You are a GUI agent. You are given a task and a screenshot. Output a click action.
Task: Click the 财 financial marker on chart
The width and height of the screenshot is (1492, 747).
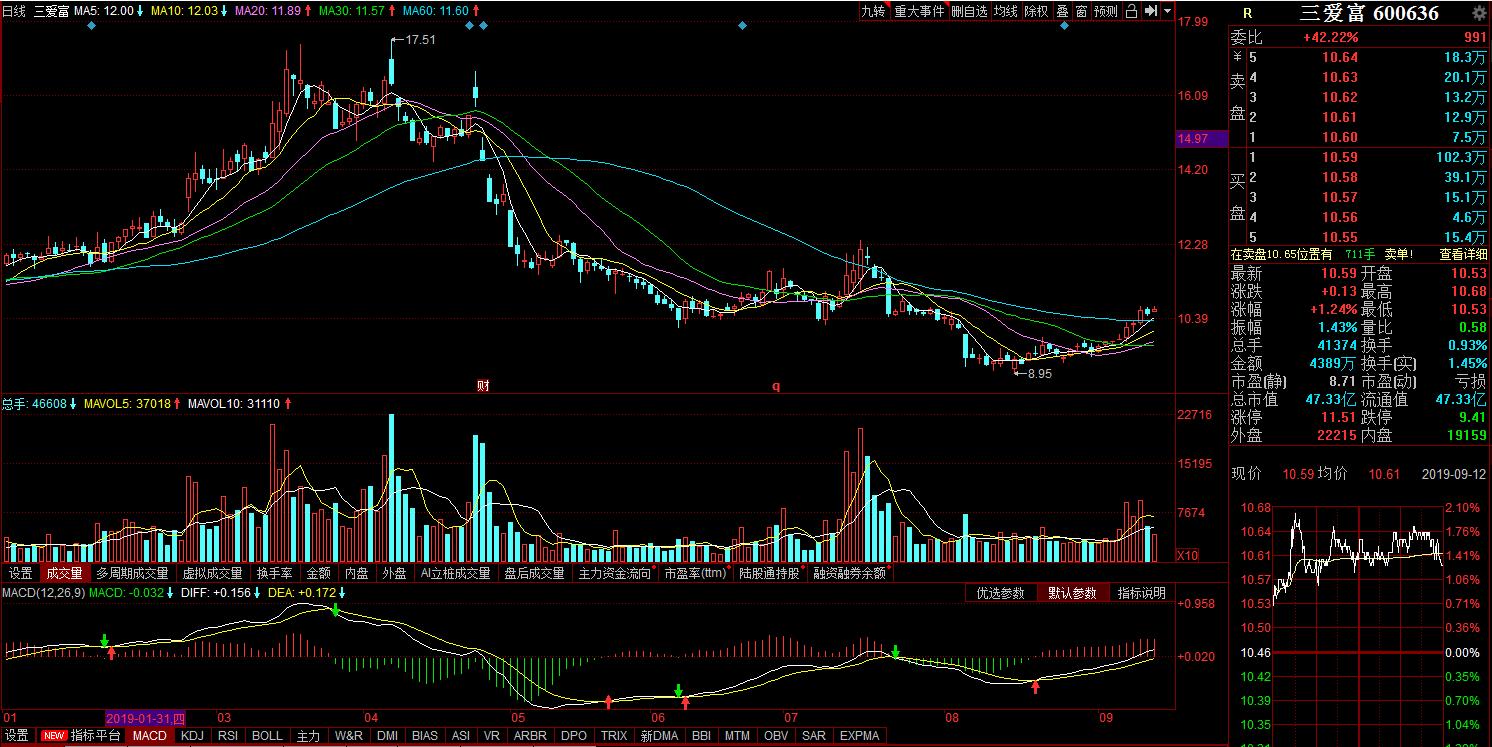coord(482,385)
